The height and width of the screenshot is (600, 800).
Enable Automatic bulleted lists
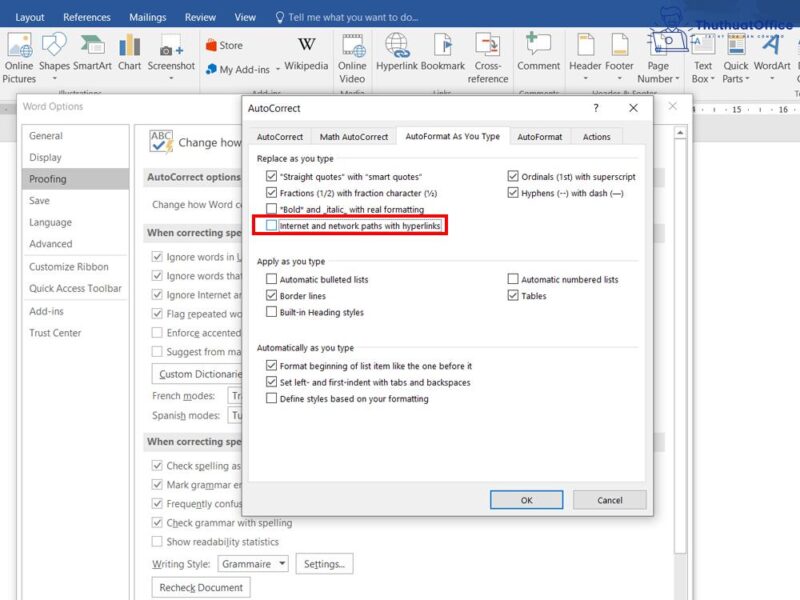[271, 279]
